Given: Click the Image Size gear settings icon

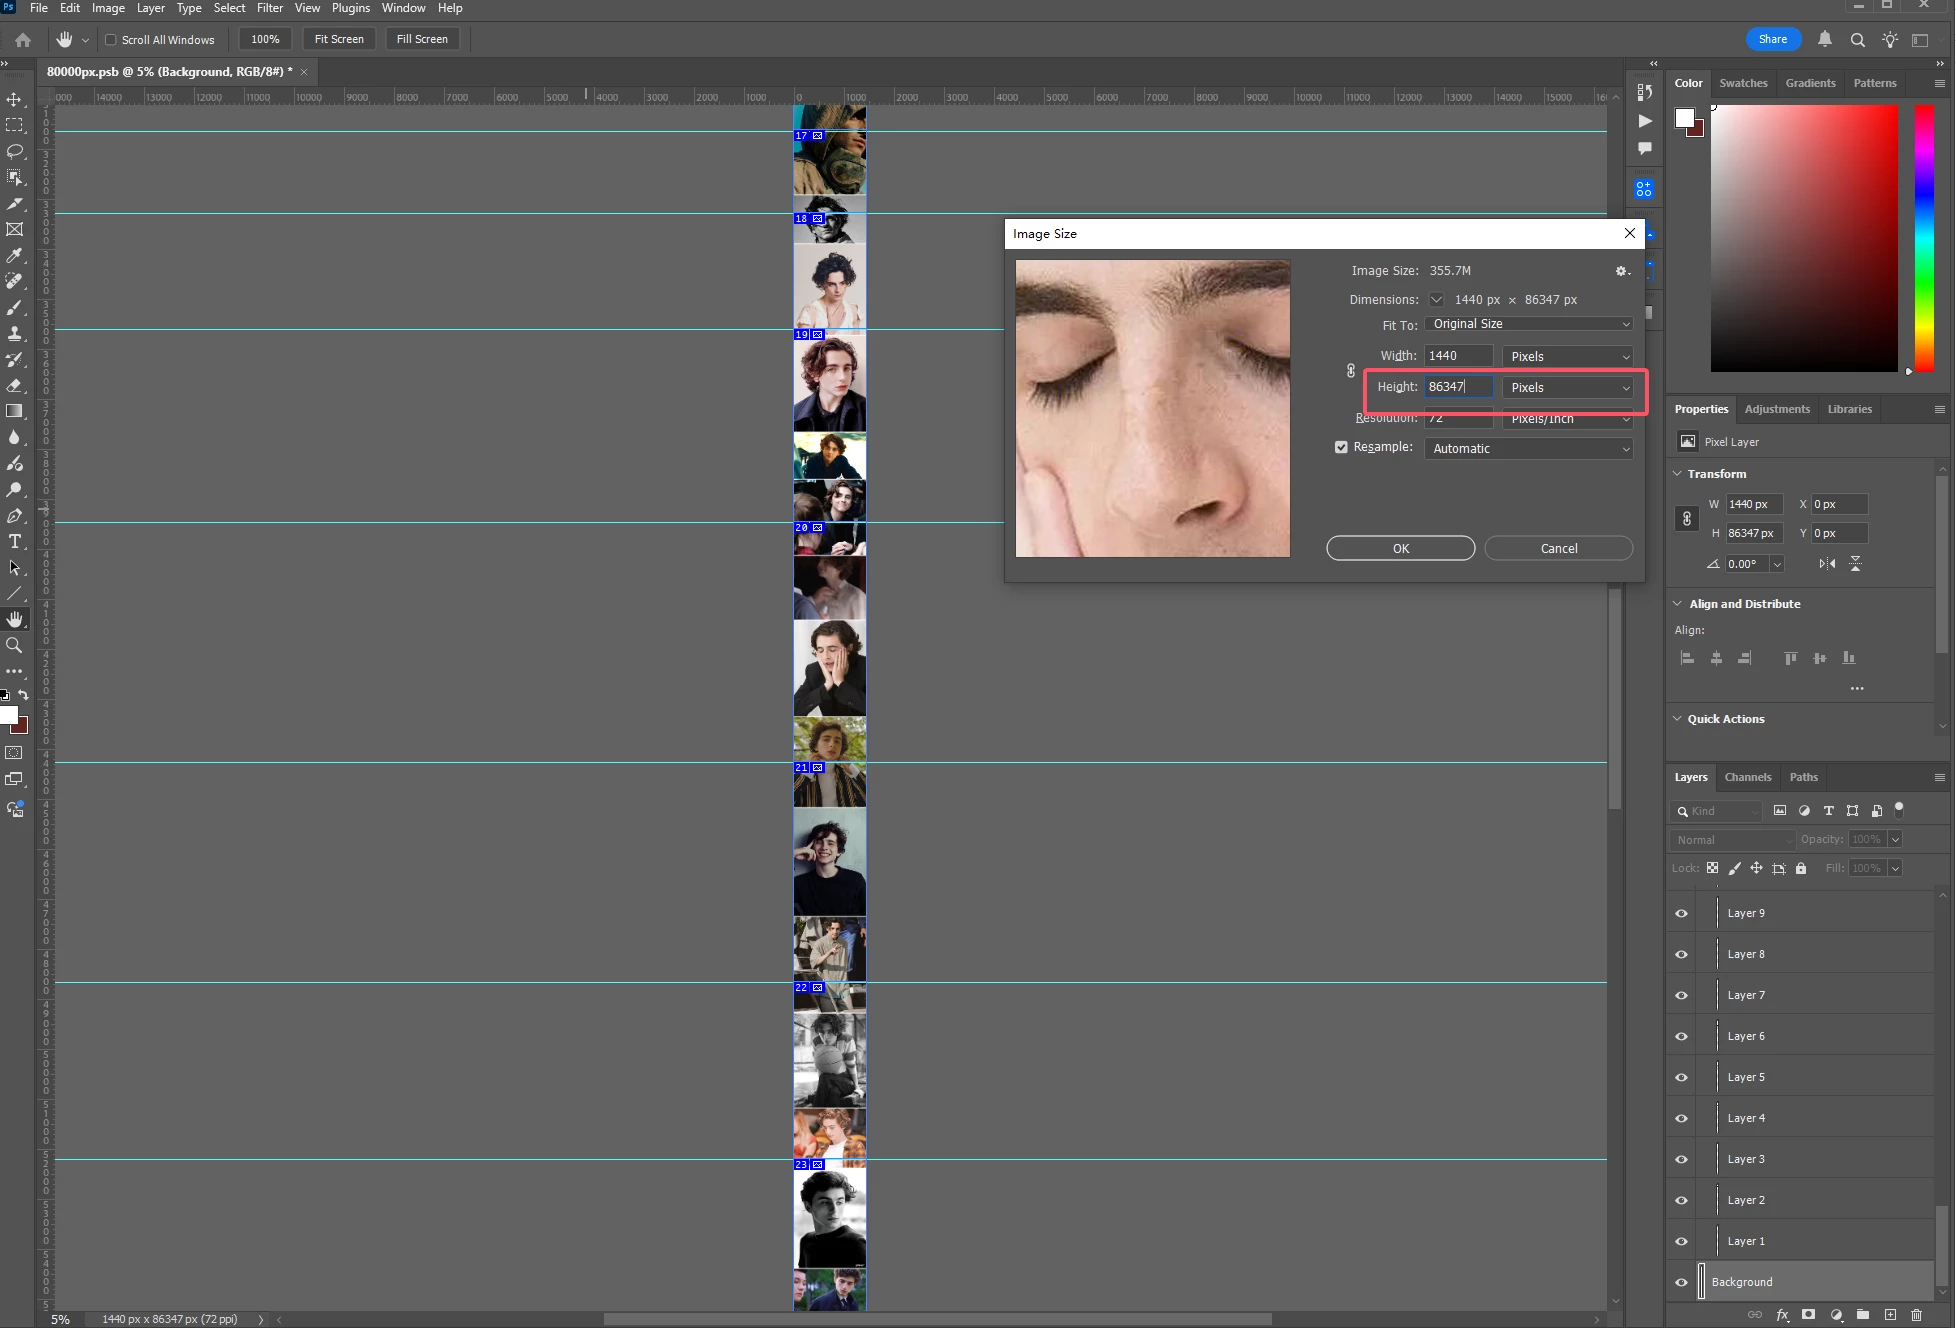Looking at the screenshot, I should tap(1622, 271).
